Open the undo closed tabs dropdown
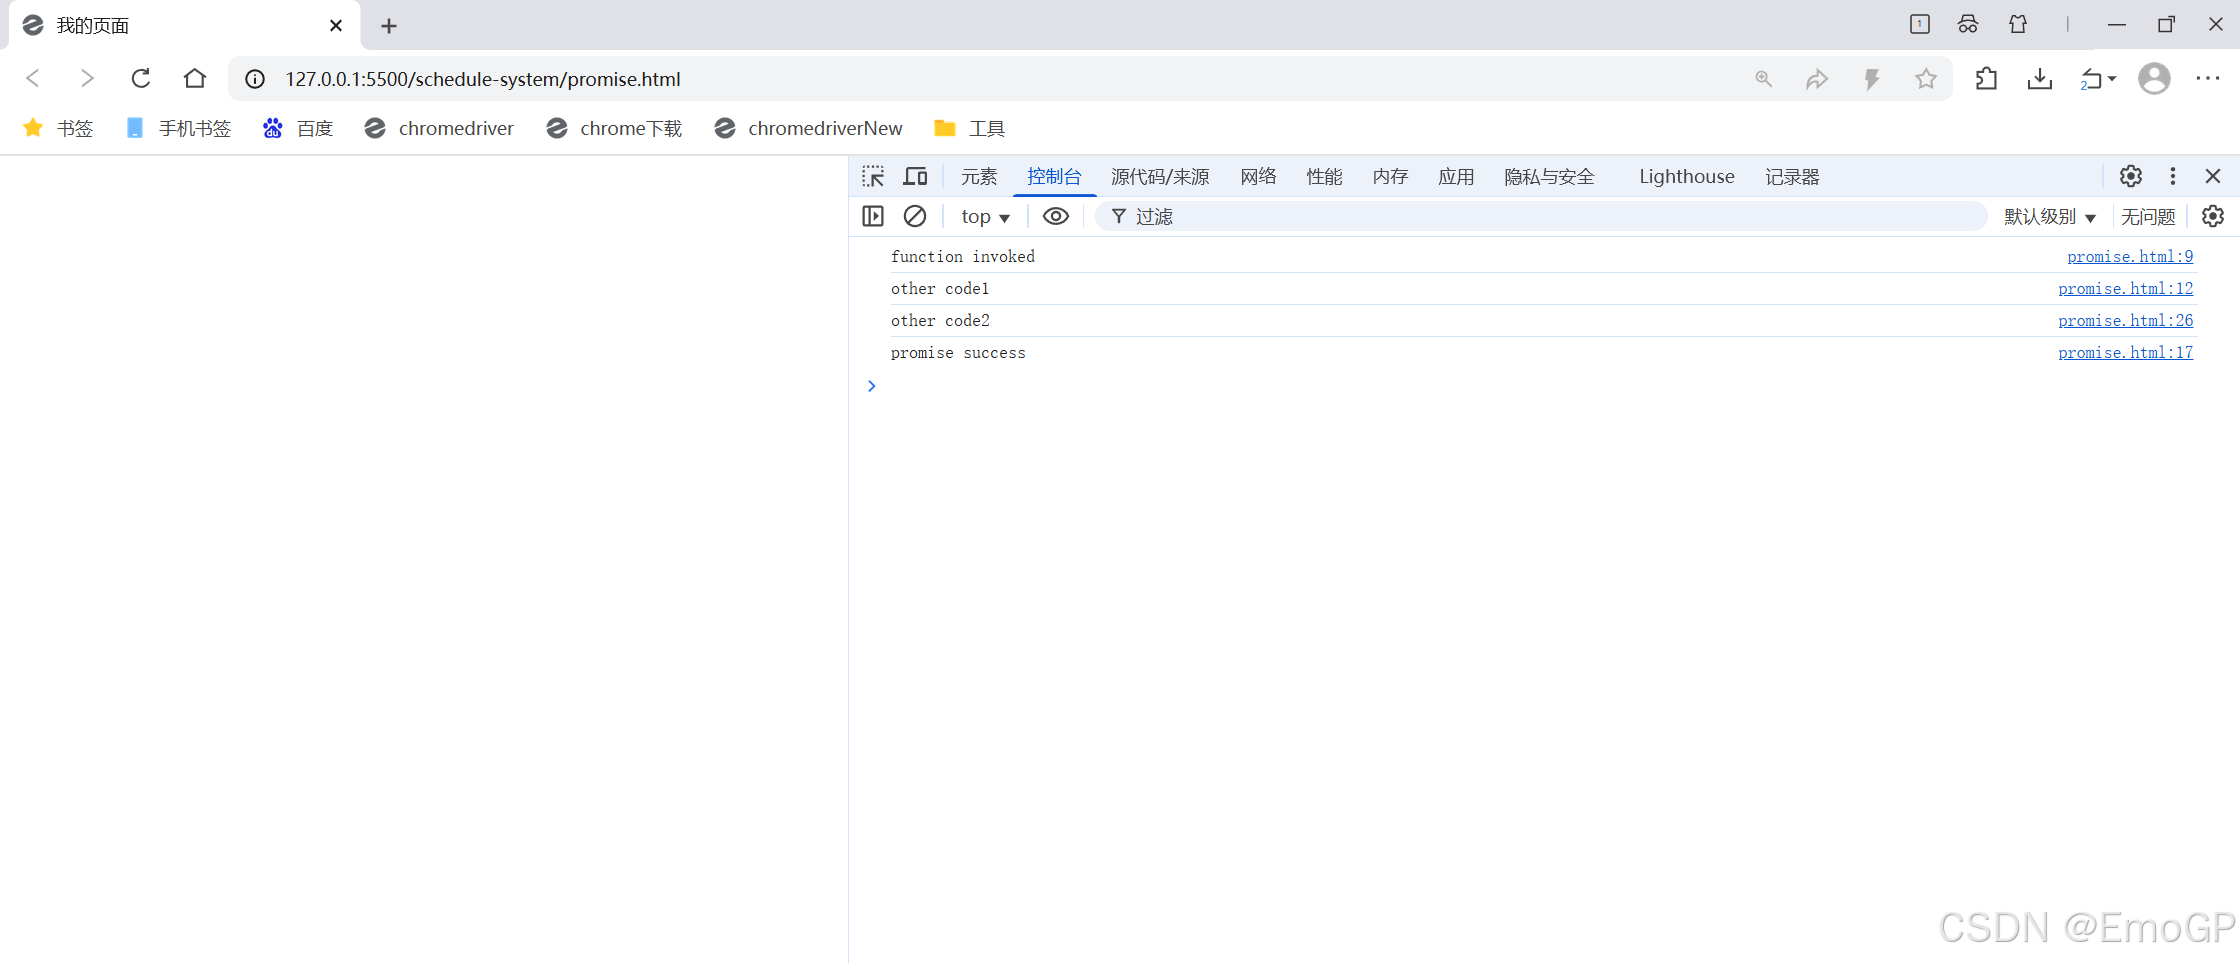This screenshot has width=2240, height=963. pyautogui.click(x=2098, y=79)
